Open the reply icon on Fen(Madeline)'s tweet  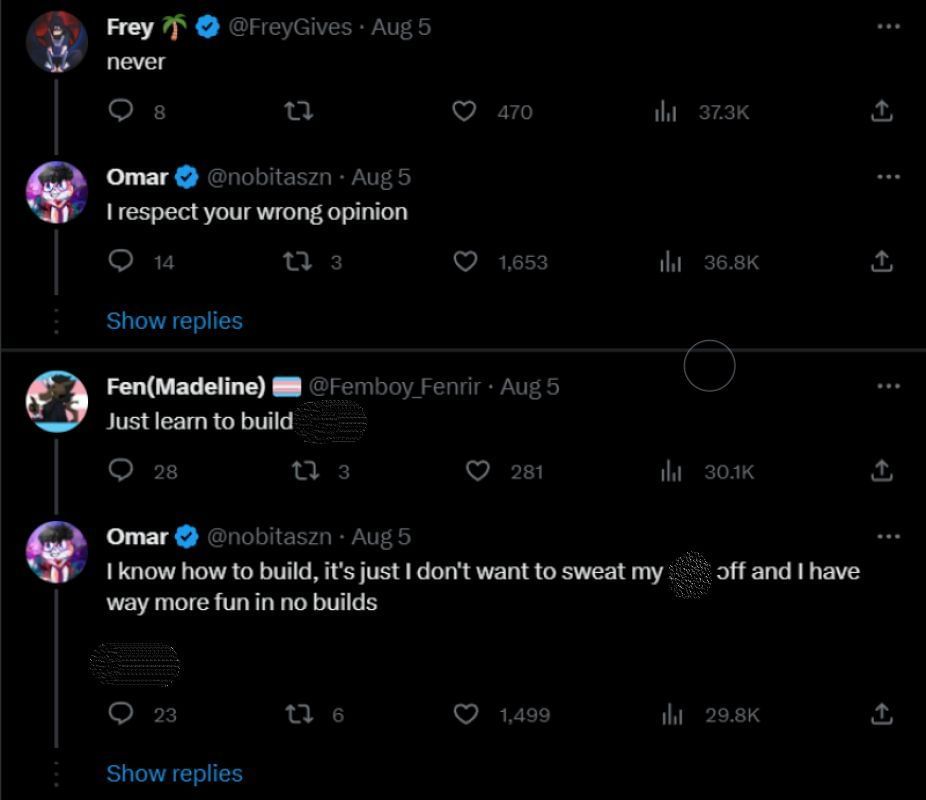coord(121,472)
